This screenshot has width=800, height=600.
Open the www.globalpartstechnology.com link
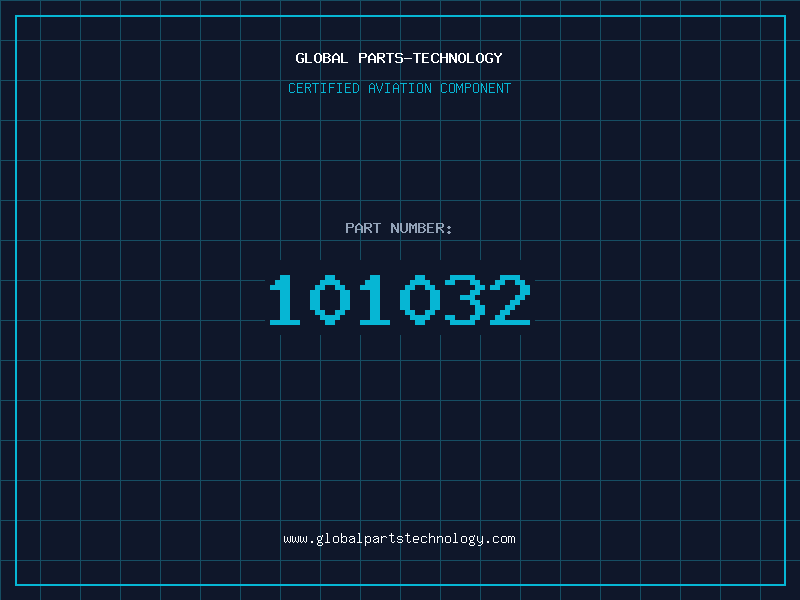pos(399,539)
